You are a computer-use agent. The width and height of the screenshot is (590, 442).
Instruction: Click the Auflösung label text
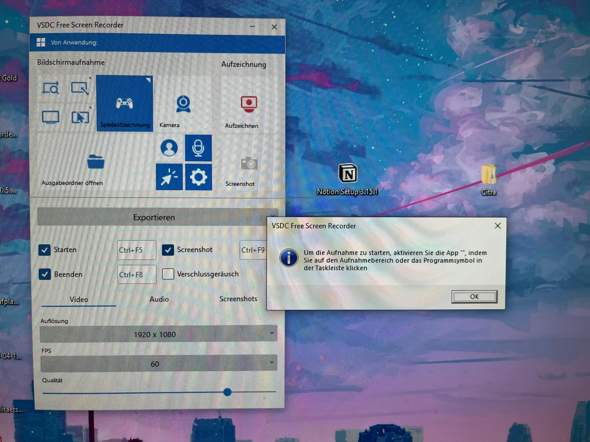coord(54,321)
